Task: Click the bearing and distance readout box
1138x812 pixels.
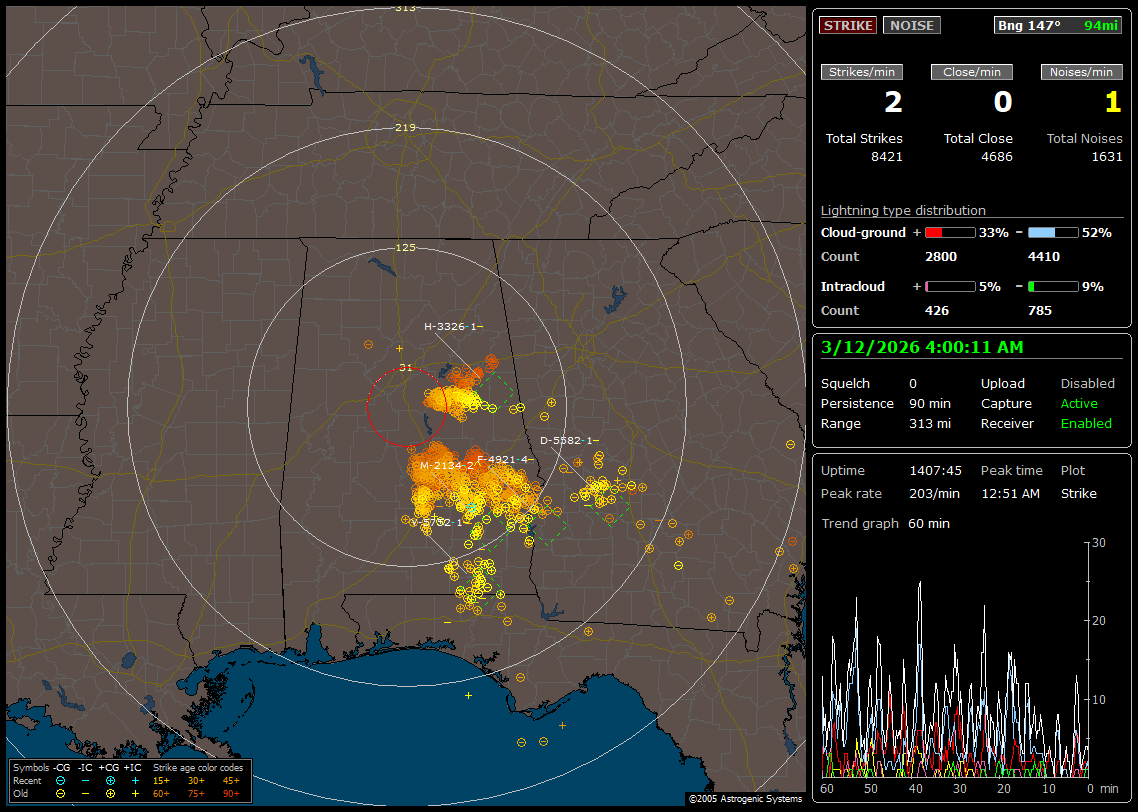Action: (x=1058, y=25)
